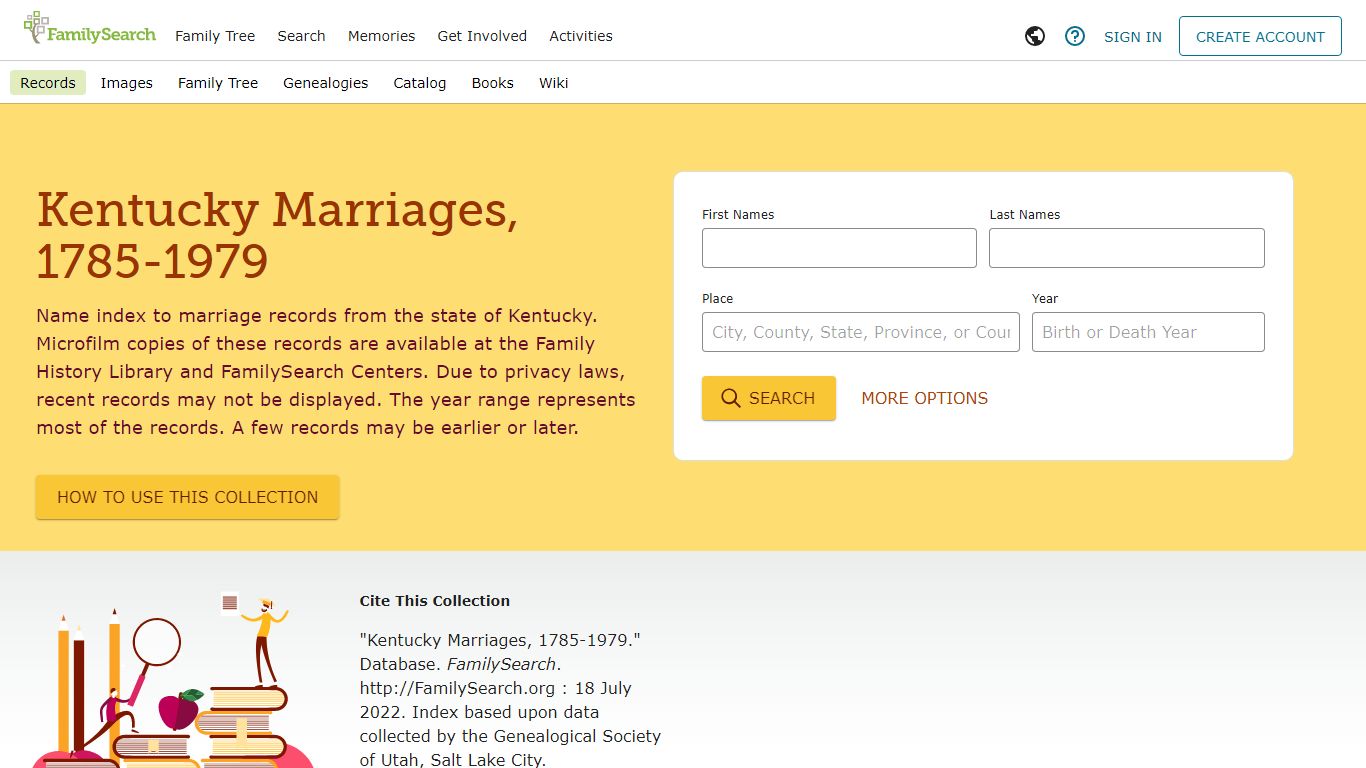Viewport: 1366px width, 768px height.
Task: Open the Get Involved menu
Action: tap(482, 36)
